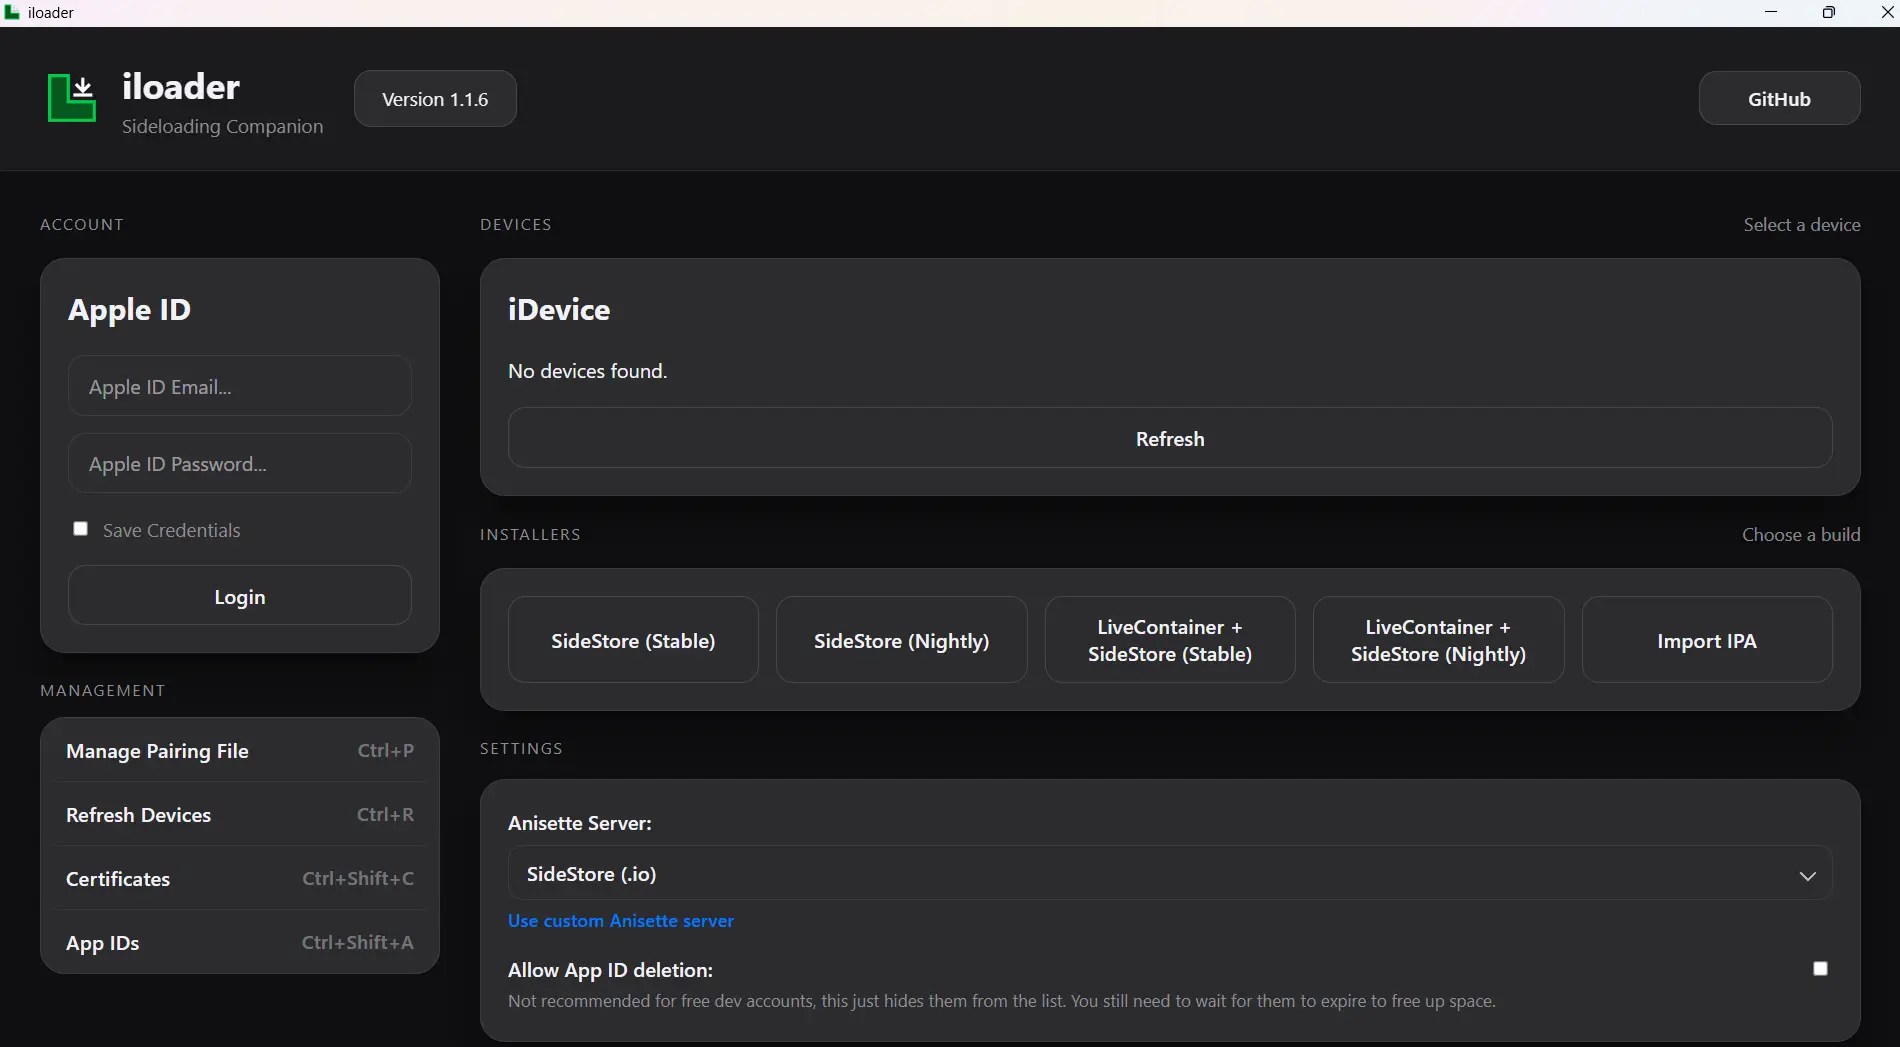Click the 'iDevice' card heading

tap(559, 310)
